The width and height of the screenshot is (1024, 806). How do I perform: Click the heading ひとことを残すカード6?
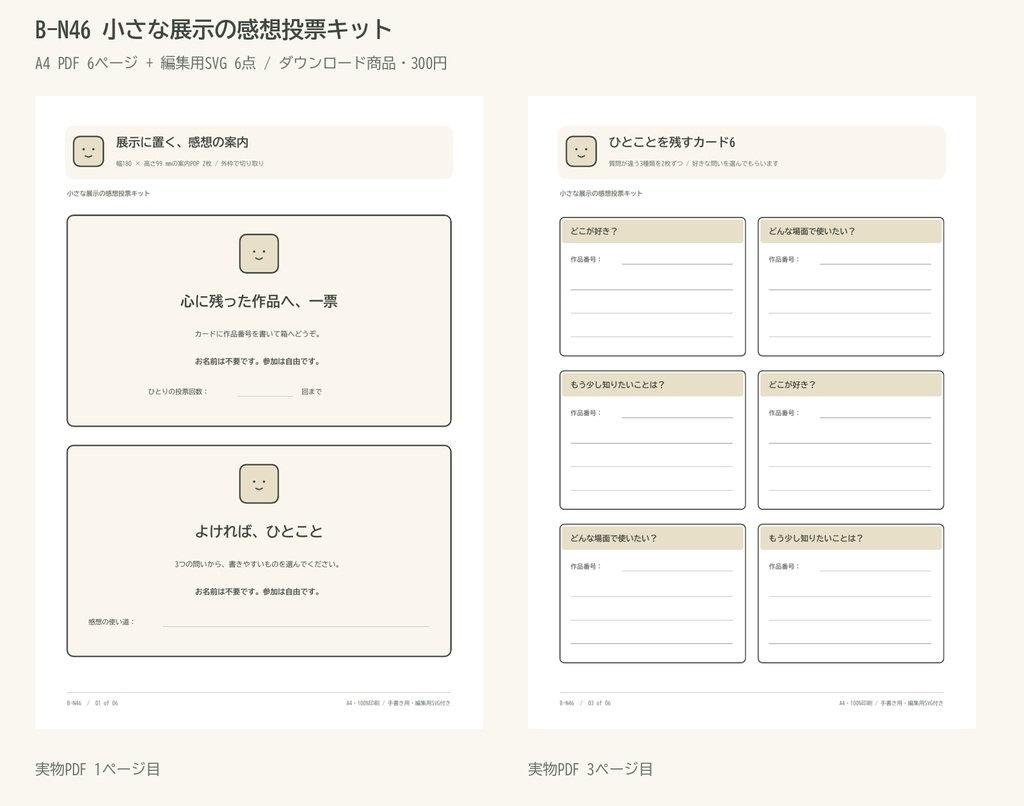[x=672, y=142]
